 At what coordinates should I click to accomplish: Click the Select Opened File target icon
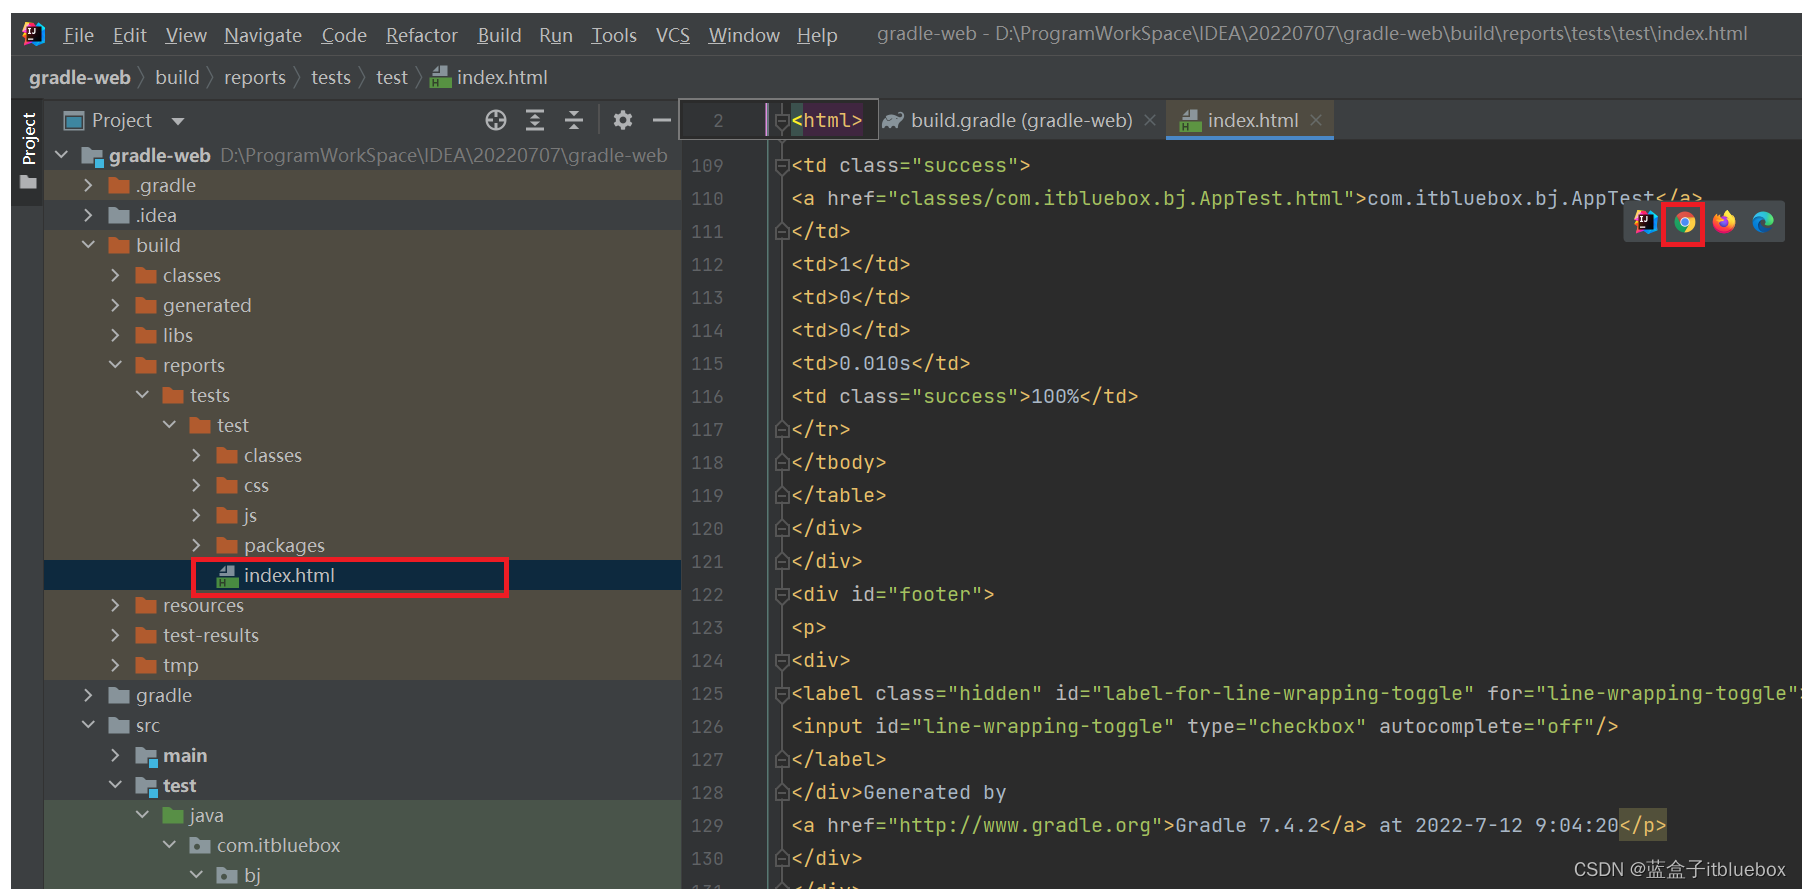tap(496, 120)
